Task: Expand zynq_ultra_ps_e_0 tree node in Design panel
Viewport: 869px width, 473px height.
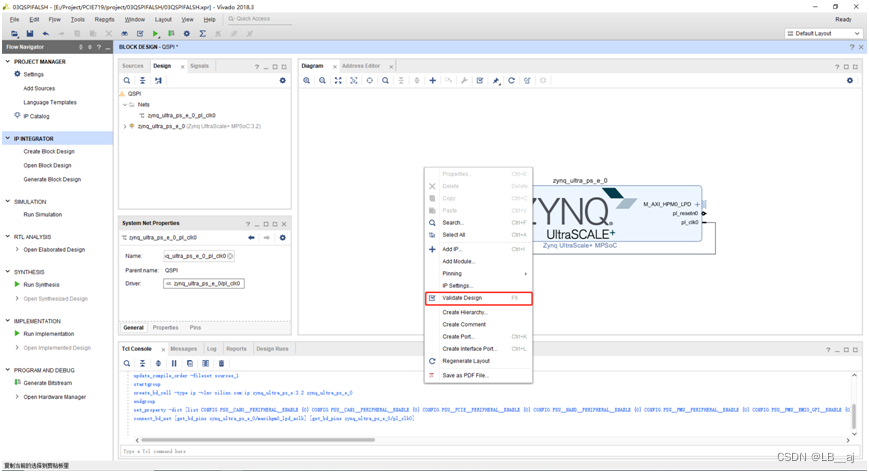Action: (x=125, y=126)
